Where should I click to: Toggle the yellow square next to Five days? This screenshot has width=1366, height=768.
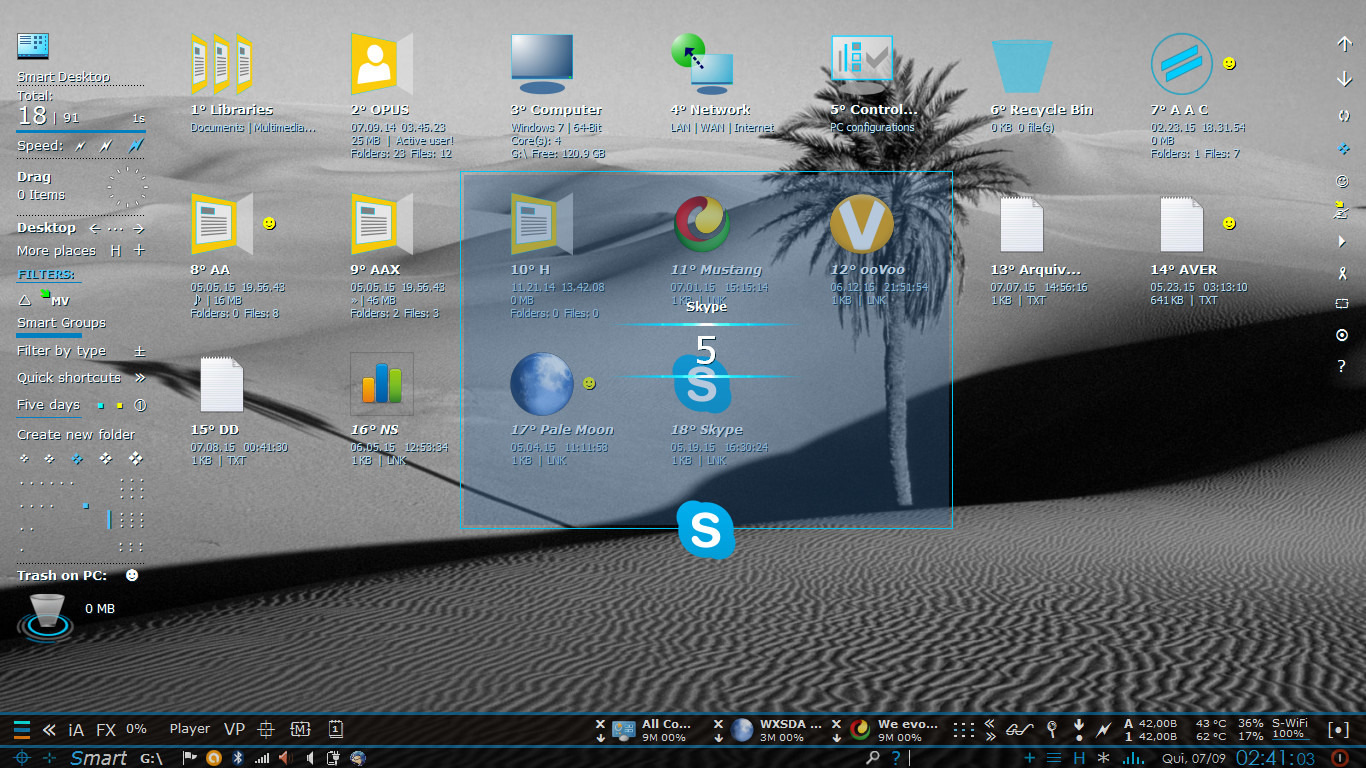[119, 404]
